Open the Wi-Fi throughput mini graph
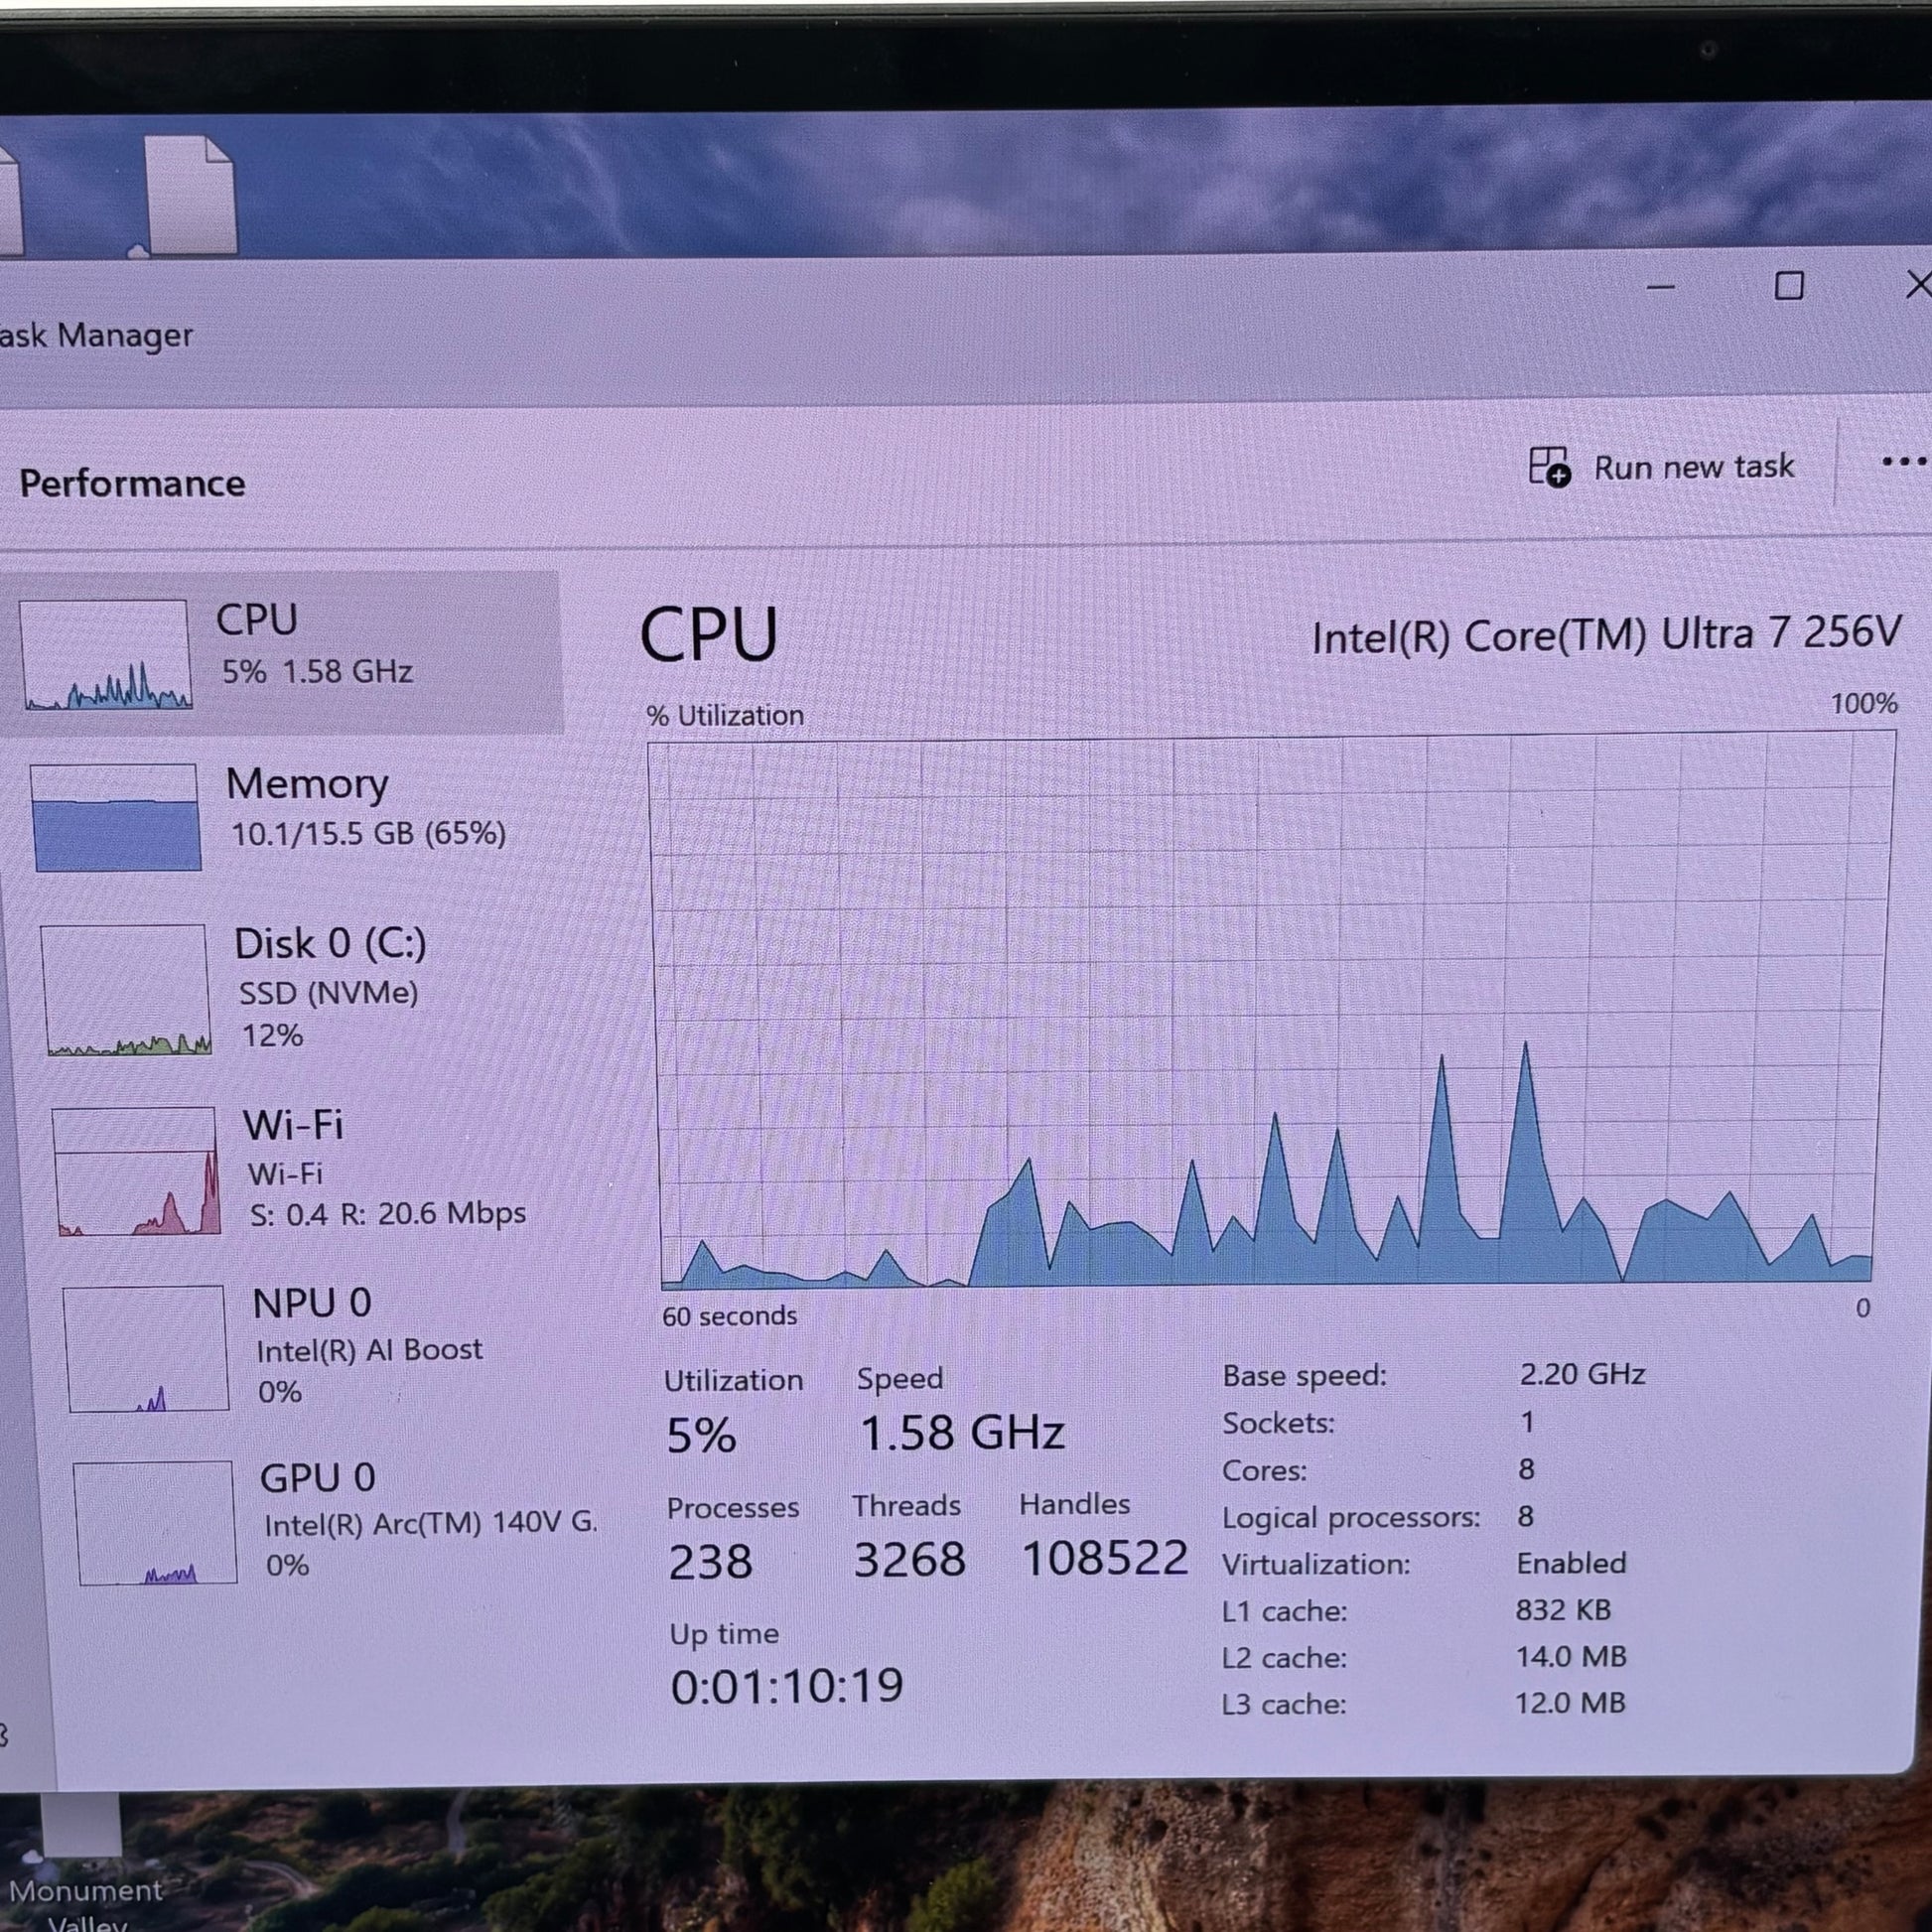This screenshot has width=1932, height=1932. tap(135, 1171)
